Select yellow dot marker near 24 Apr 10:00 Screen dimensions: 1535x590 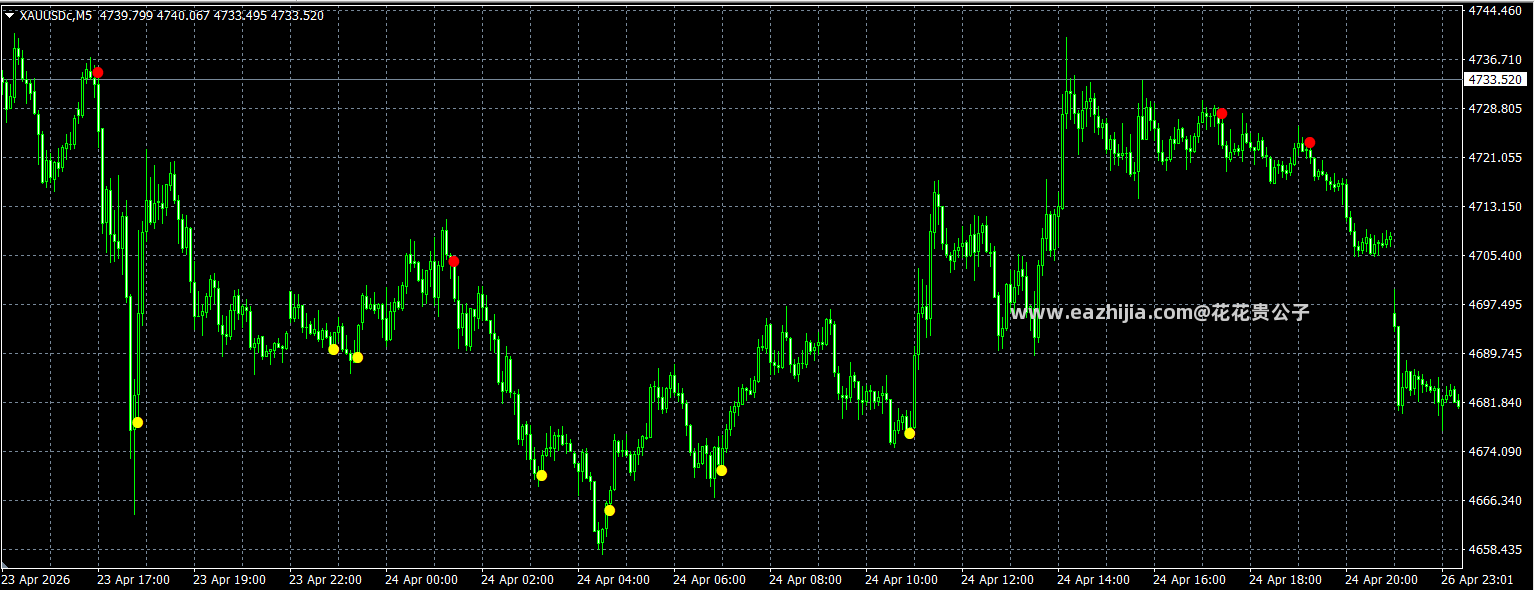tap(910, 434)
